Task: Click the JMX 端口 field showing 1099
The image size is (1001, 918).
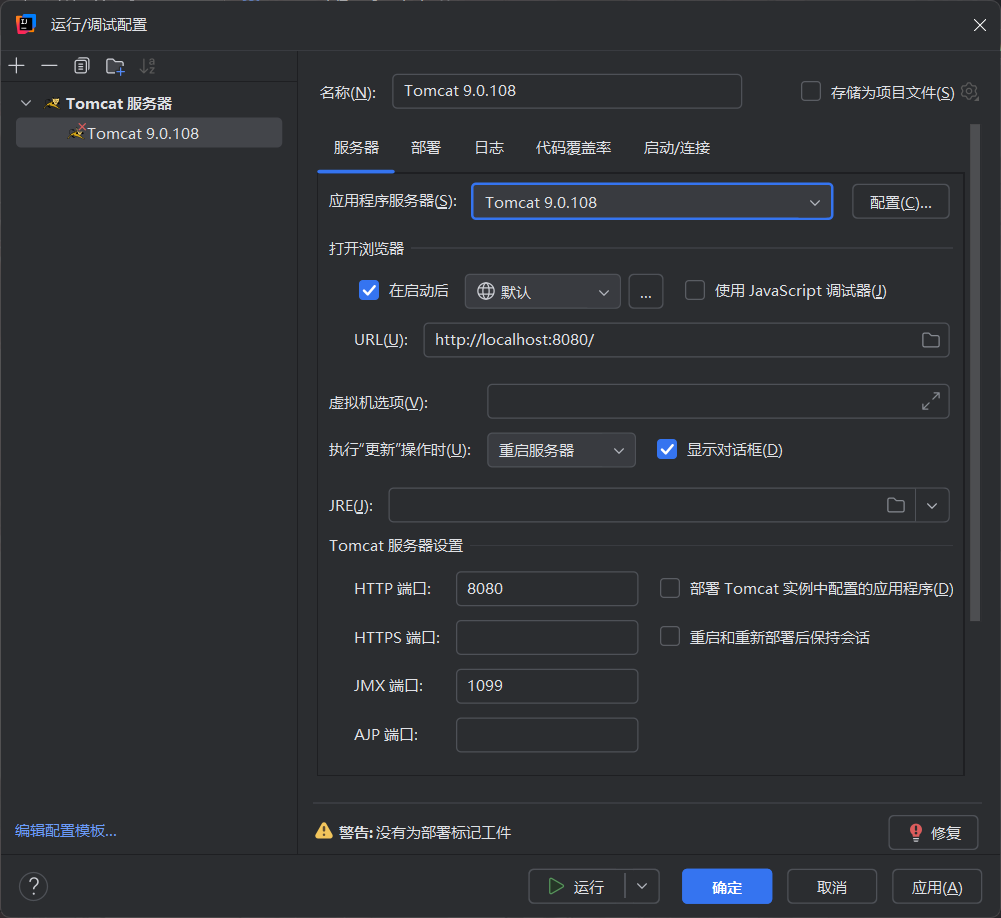Action: pyautogui.click(x=547, y=686)
